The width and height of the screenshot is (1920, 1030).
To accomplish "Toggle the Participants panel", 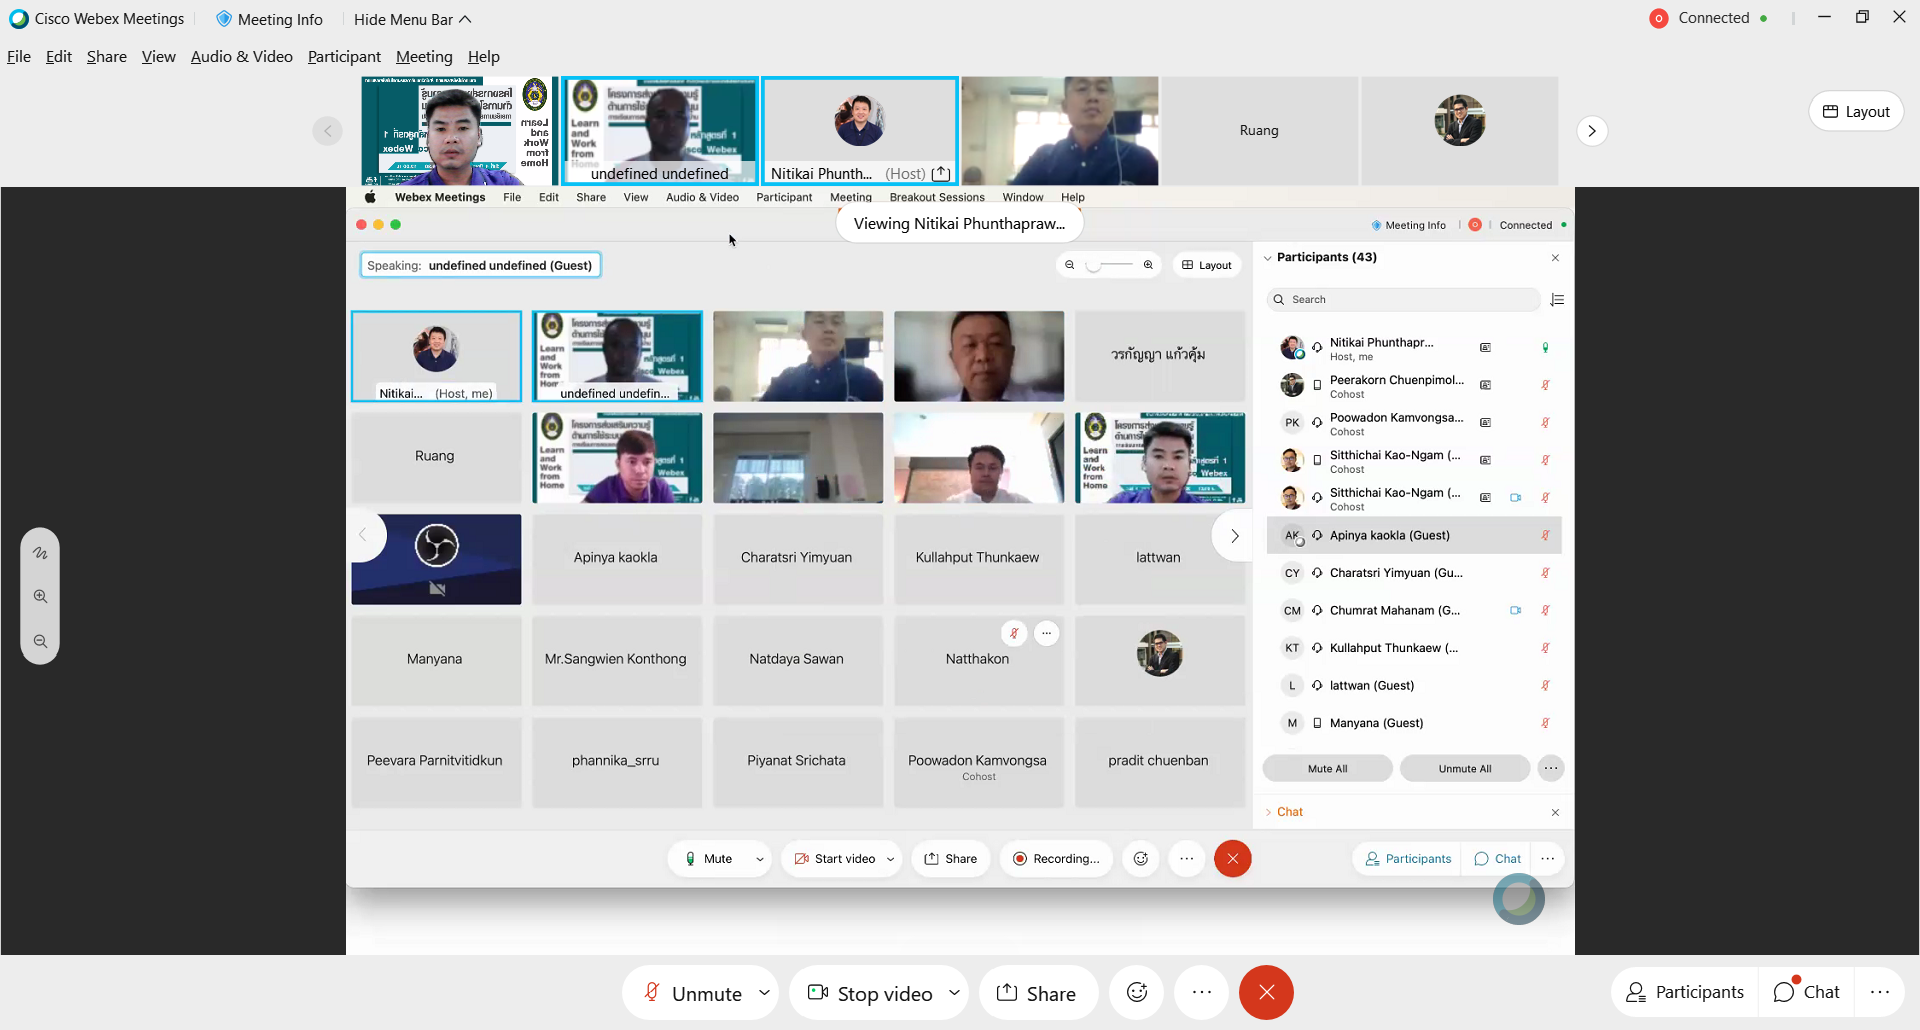I will point(1685,992).
